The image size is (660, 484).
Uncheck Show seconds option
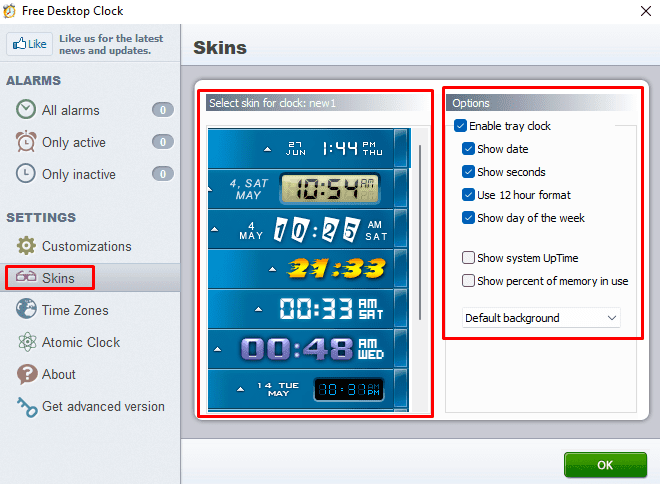coord(468,172)
